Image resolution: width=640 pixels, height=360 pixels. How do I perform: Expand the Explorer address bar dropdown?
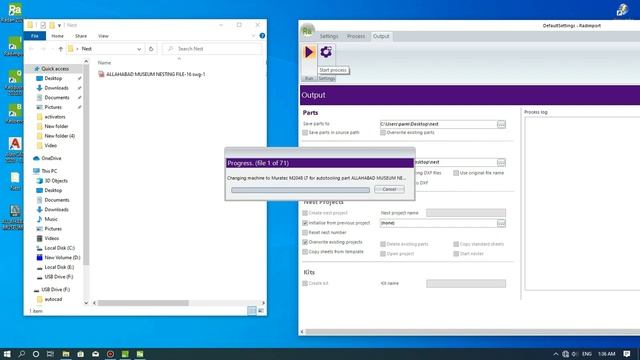click(139, 49)
